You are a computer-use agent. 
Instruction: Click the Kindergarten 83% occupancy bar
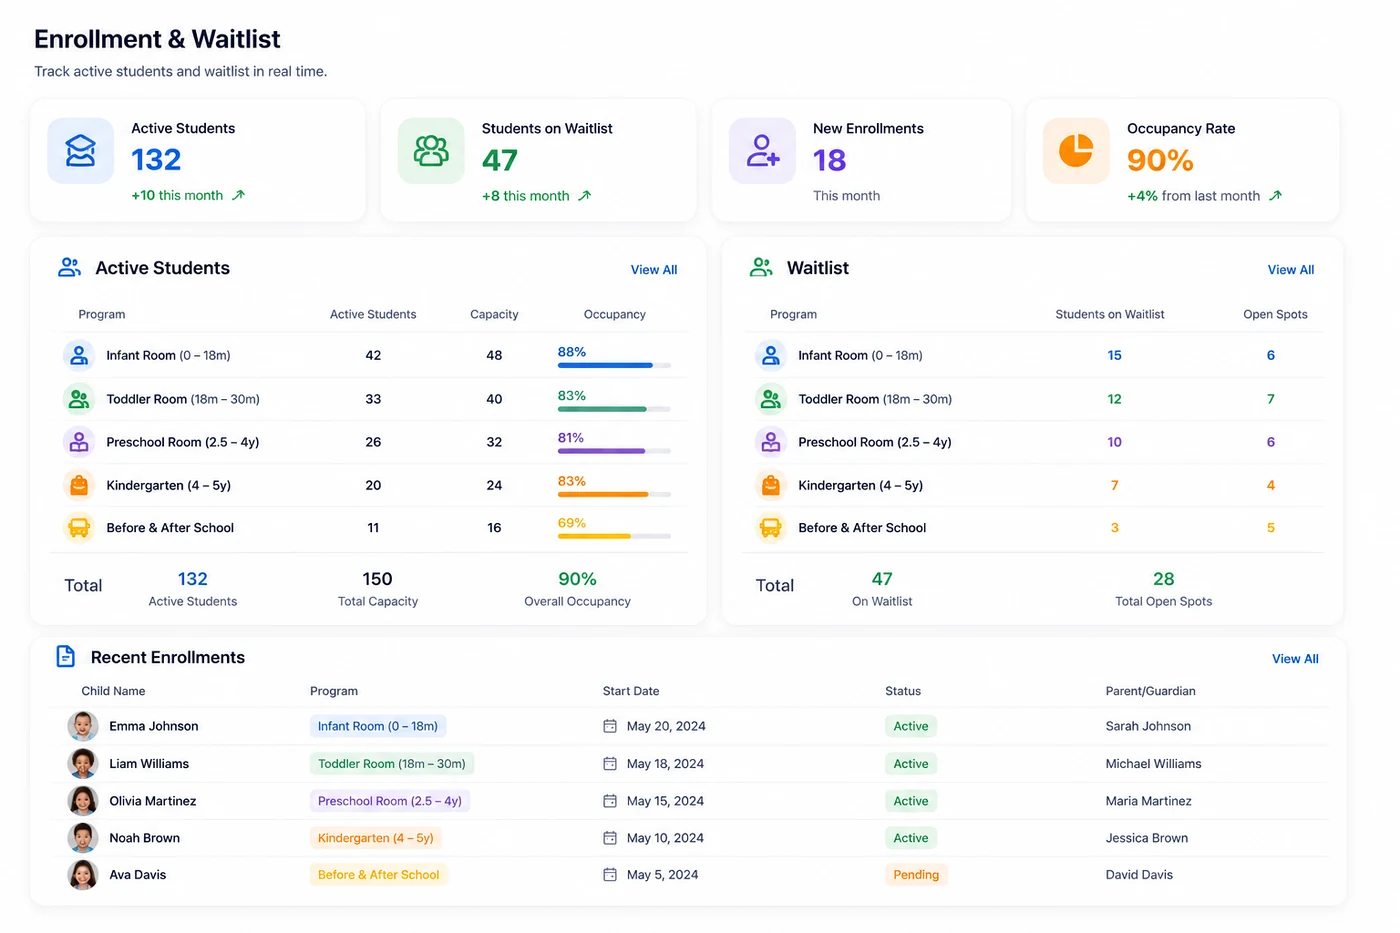tap(614, 494)
